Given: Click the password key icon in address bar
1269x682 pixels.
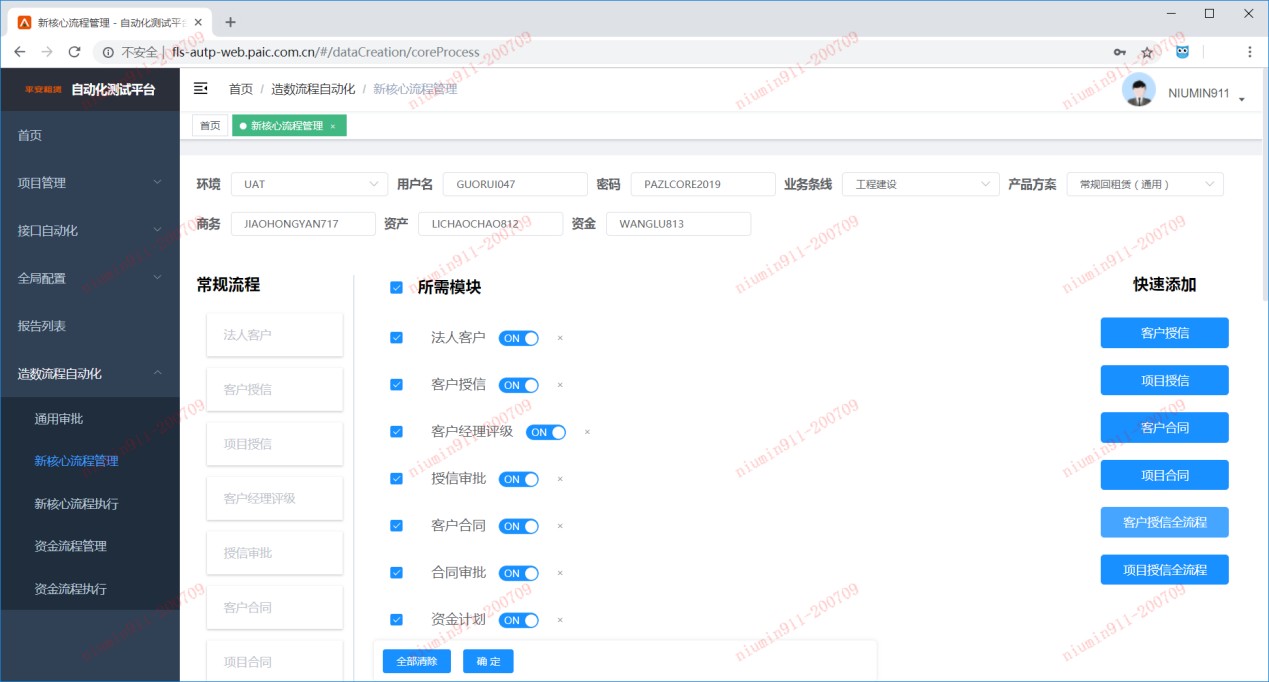Looking at the screenshot, I should (x=1119, y=52).
